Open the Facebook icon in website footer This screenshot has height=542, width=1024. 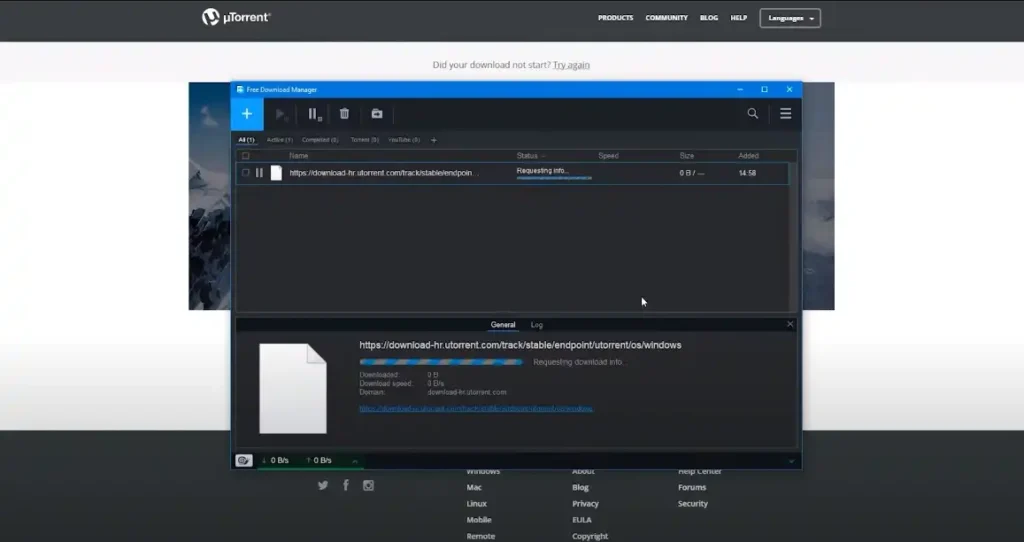[x=345, y=485]
